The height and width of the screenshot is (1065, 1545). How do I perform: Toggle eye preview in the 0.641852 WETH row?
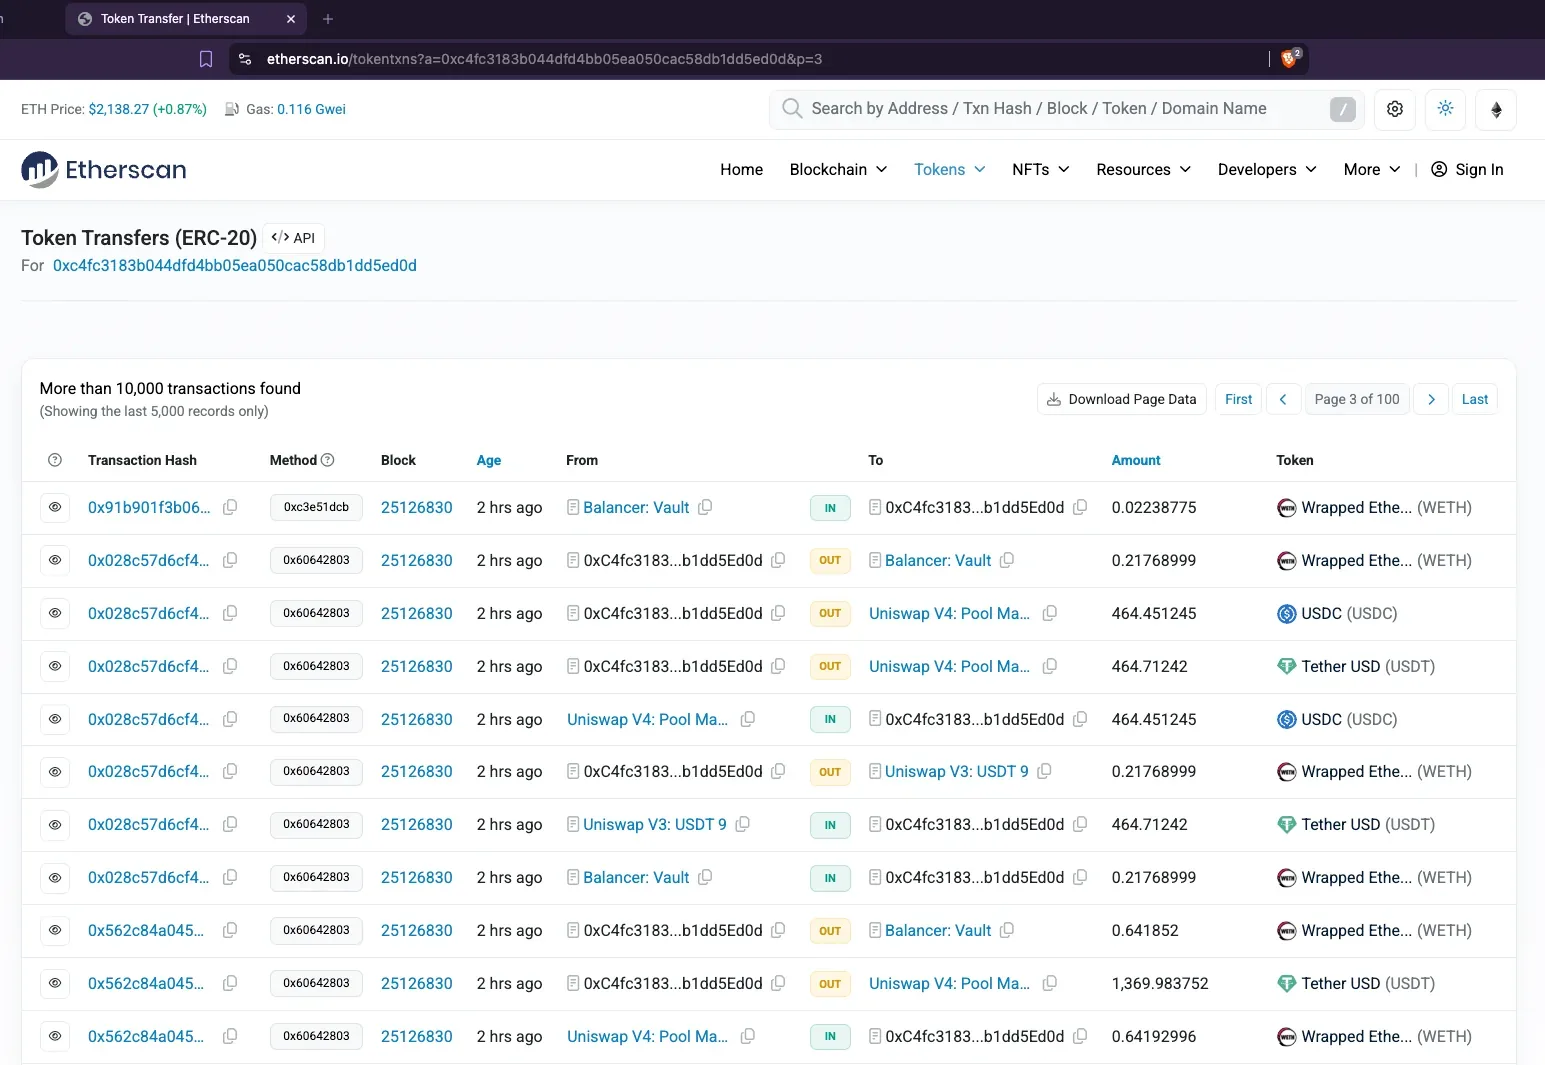click(55, 930)
